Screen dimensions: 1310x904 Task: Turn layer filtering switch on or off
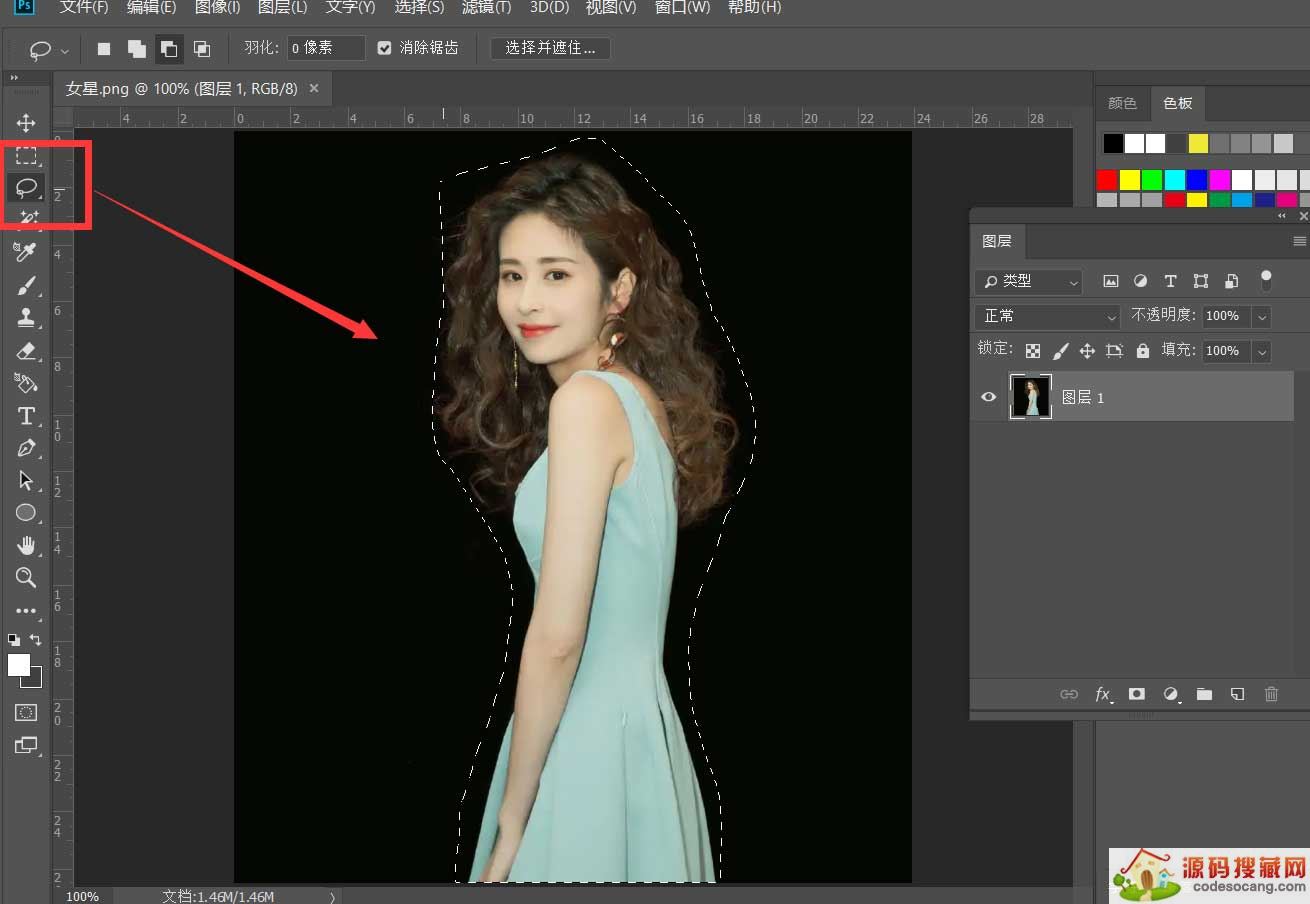pyautogui.click(x=1266, y=280)
